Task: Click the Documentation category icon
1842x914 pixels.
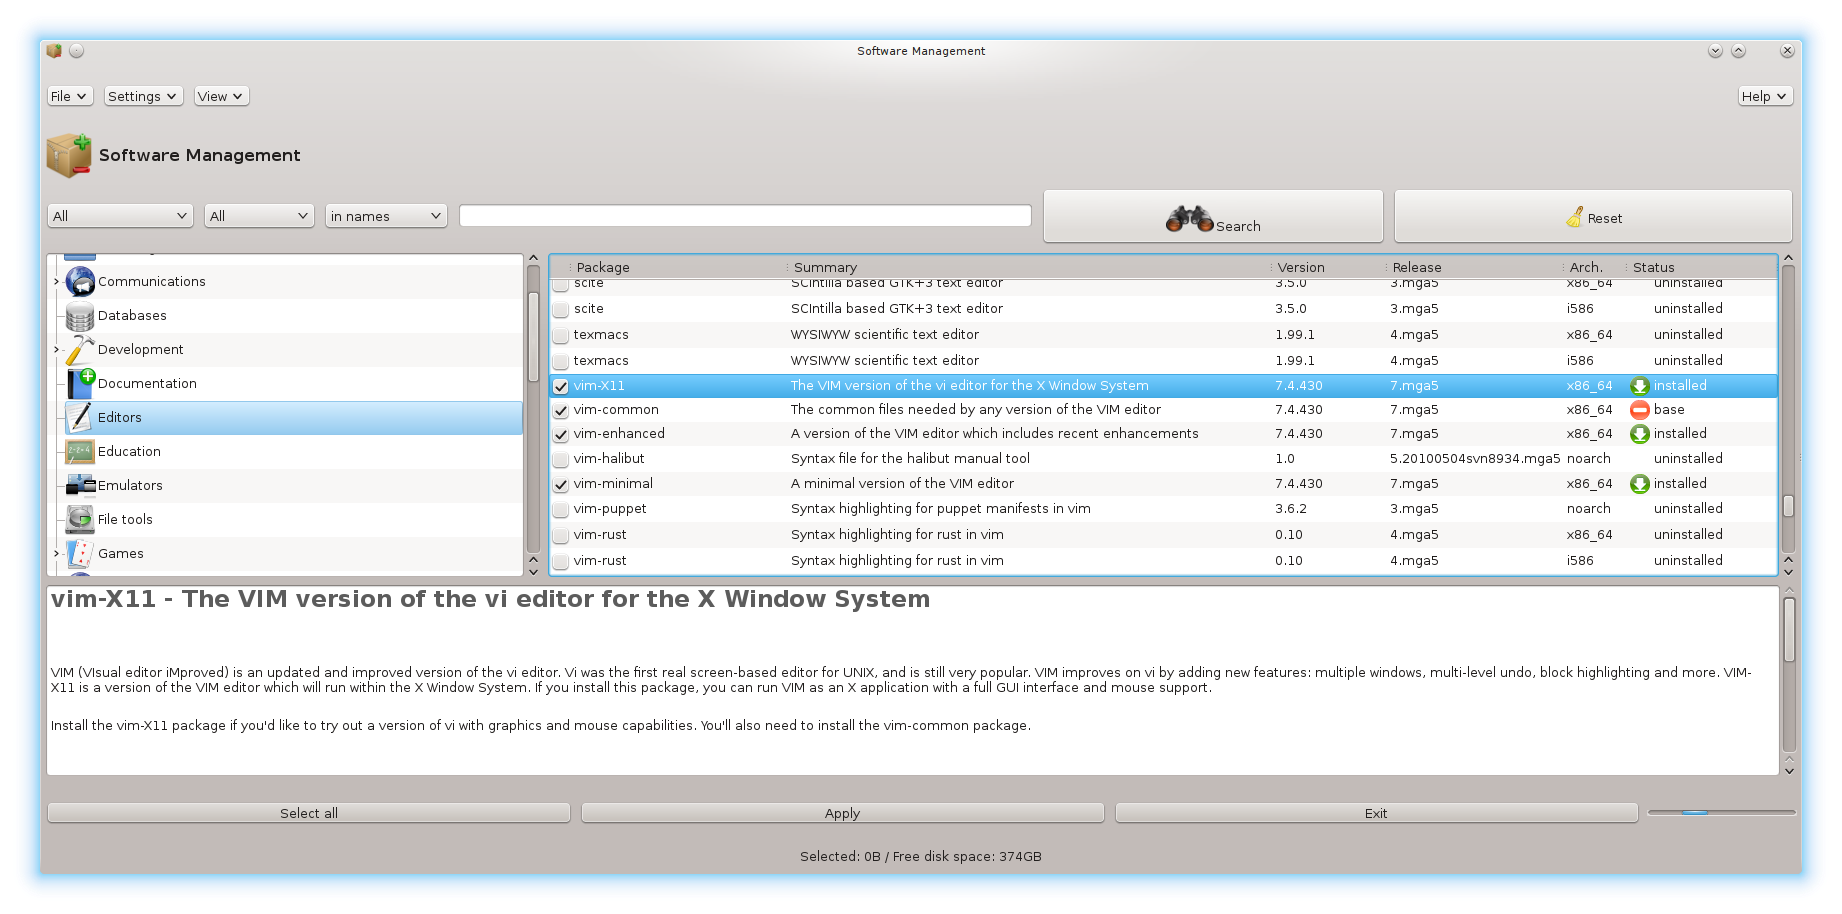Action: pos(80,384)
